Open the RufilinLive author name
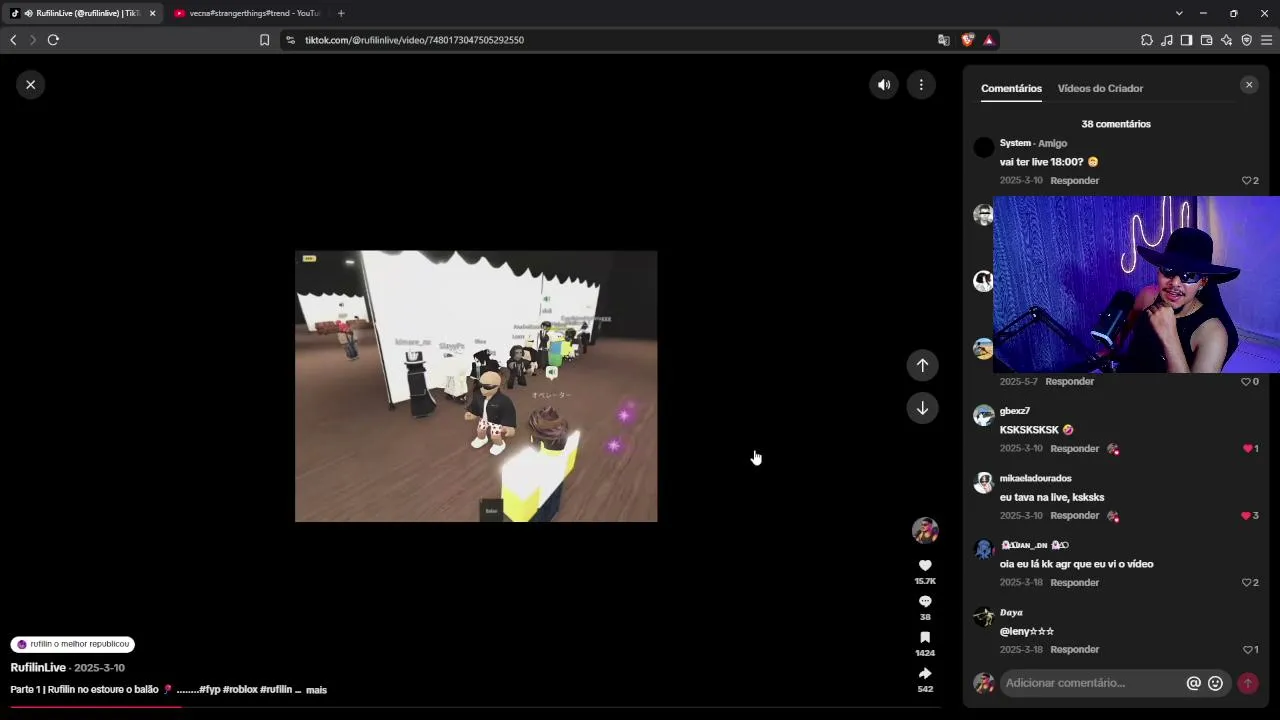1280x720 pixels. click(x=38, y=668)
